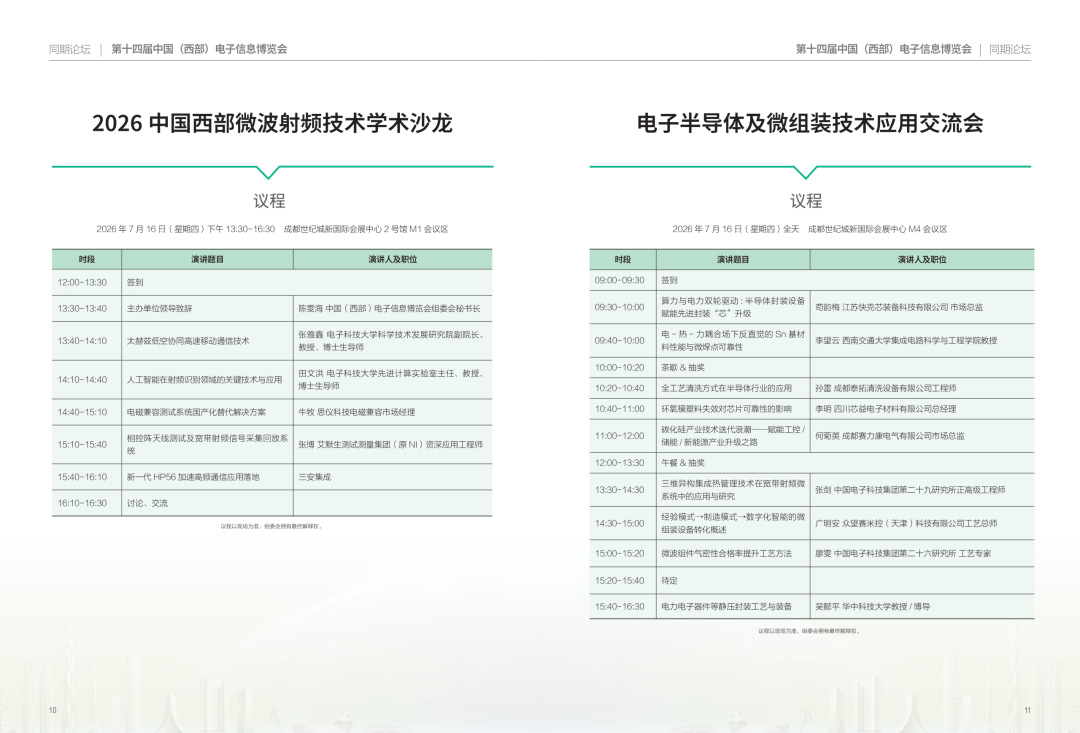Click the title "电子半导体及微组装技术应用交流会"
This screenshot has height=733, width=1080.
(810, 123)
